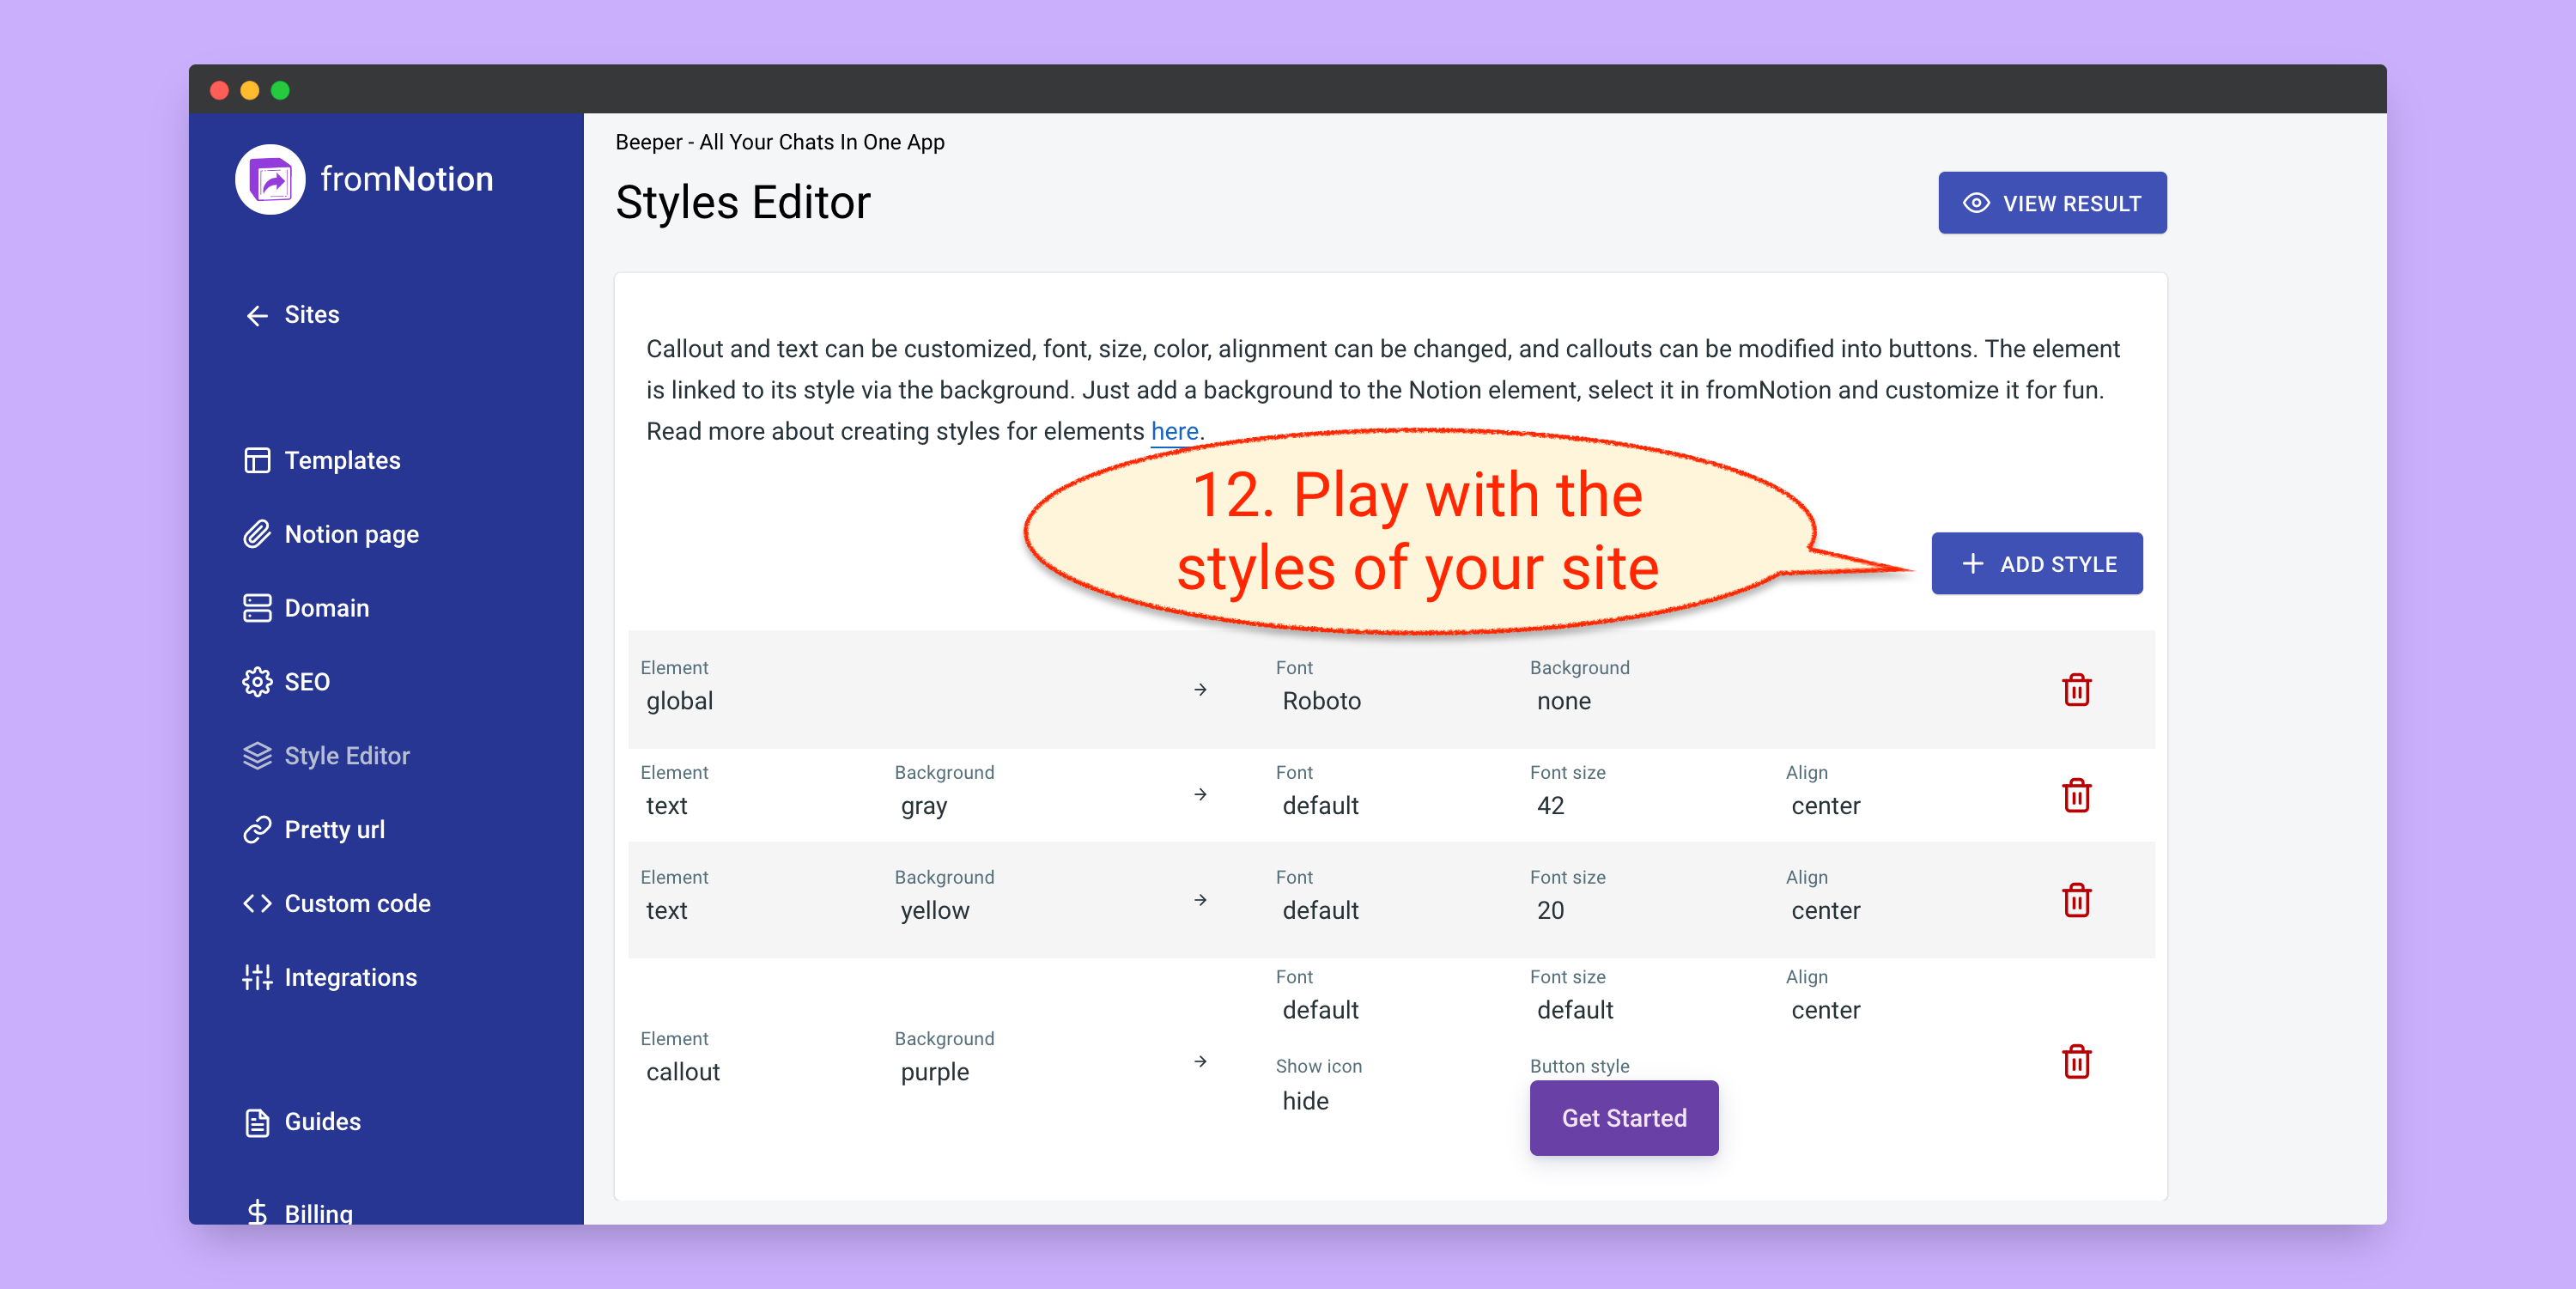
Task: Delete the yellow text style
Action: click(x=2076, y=900)
